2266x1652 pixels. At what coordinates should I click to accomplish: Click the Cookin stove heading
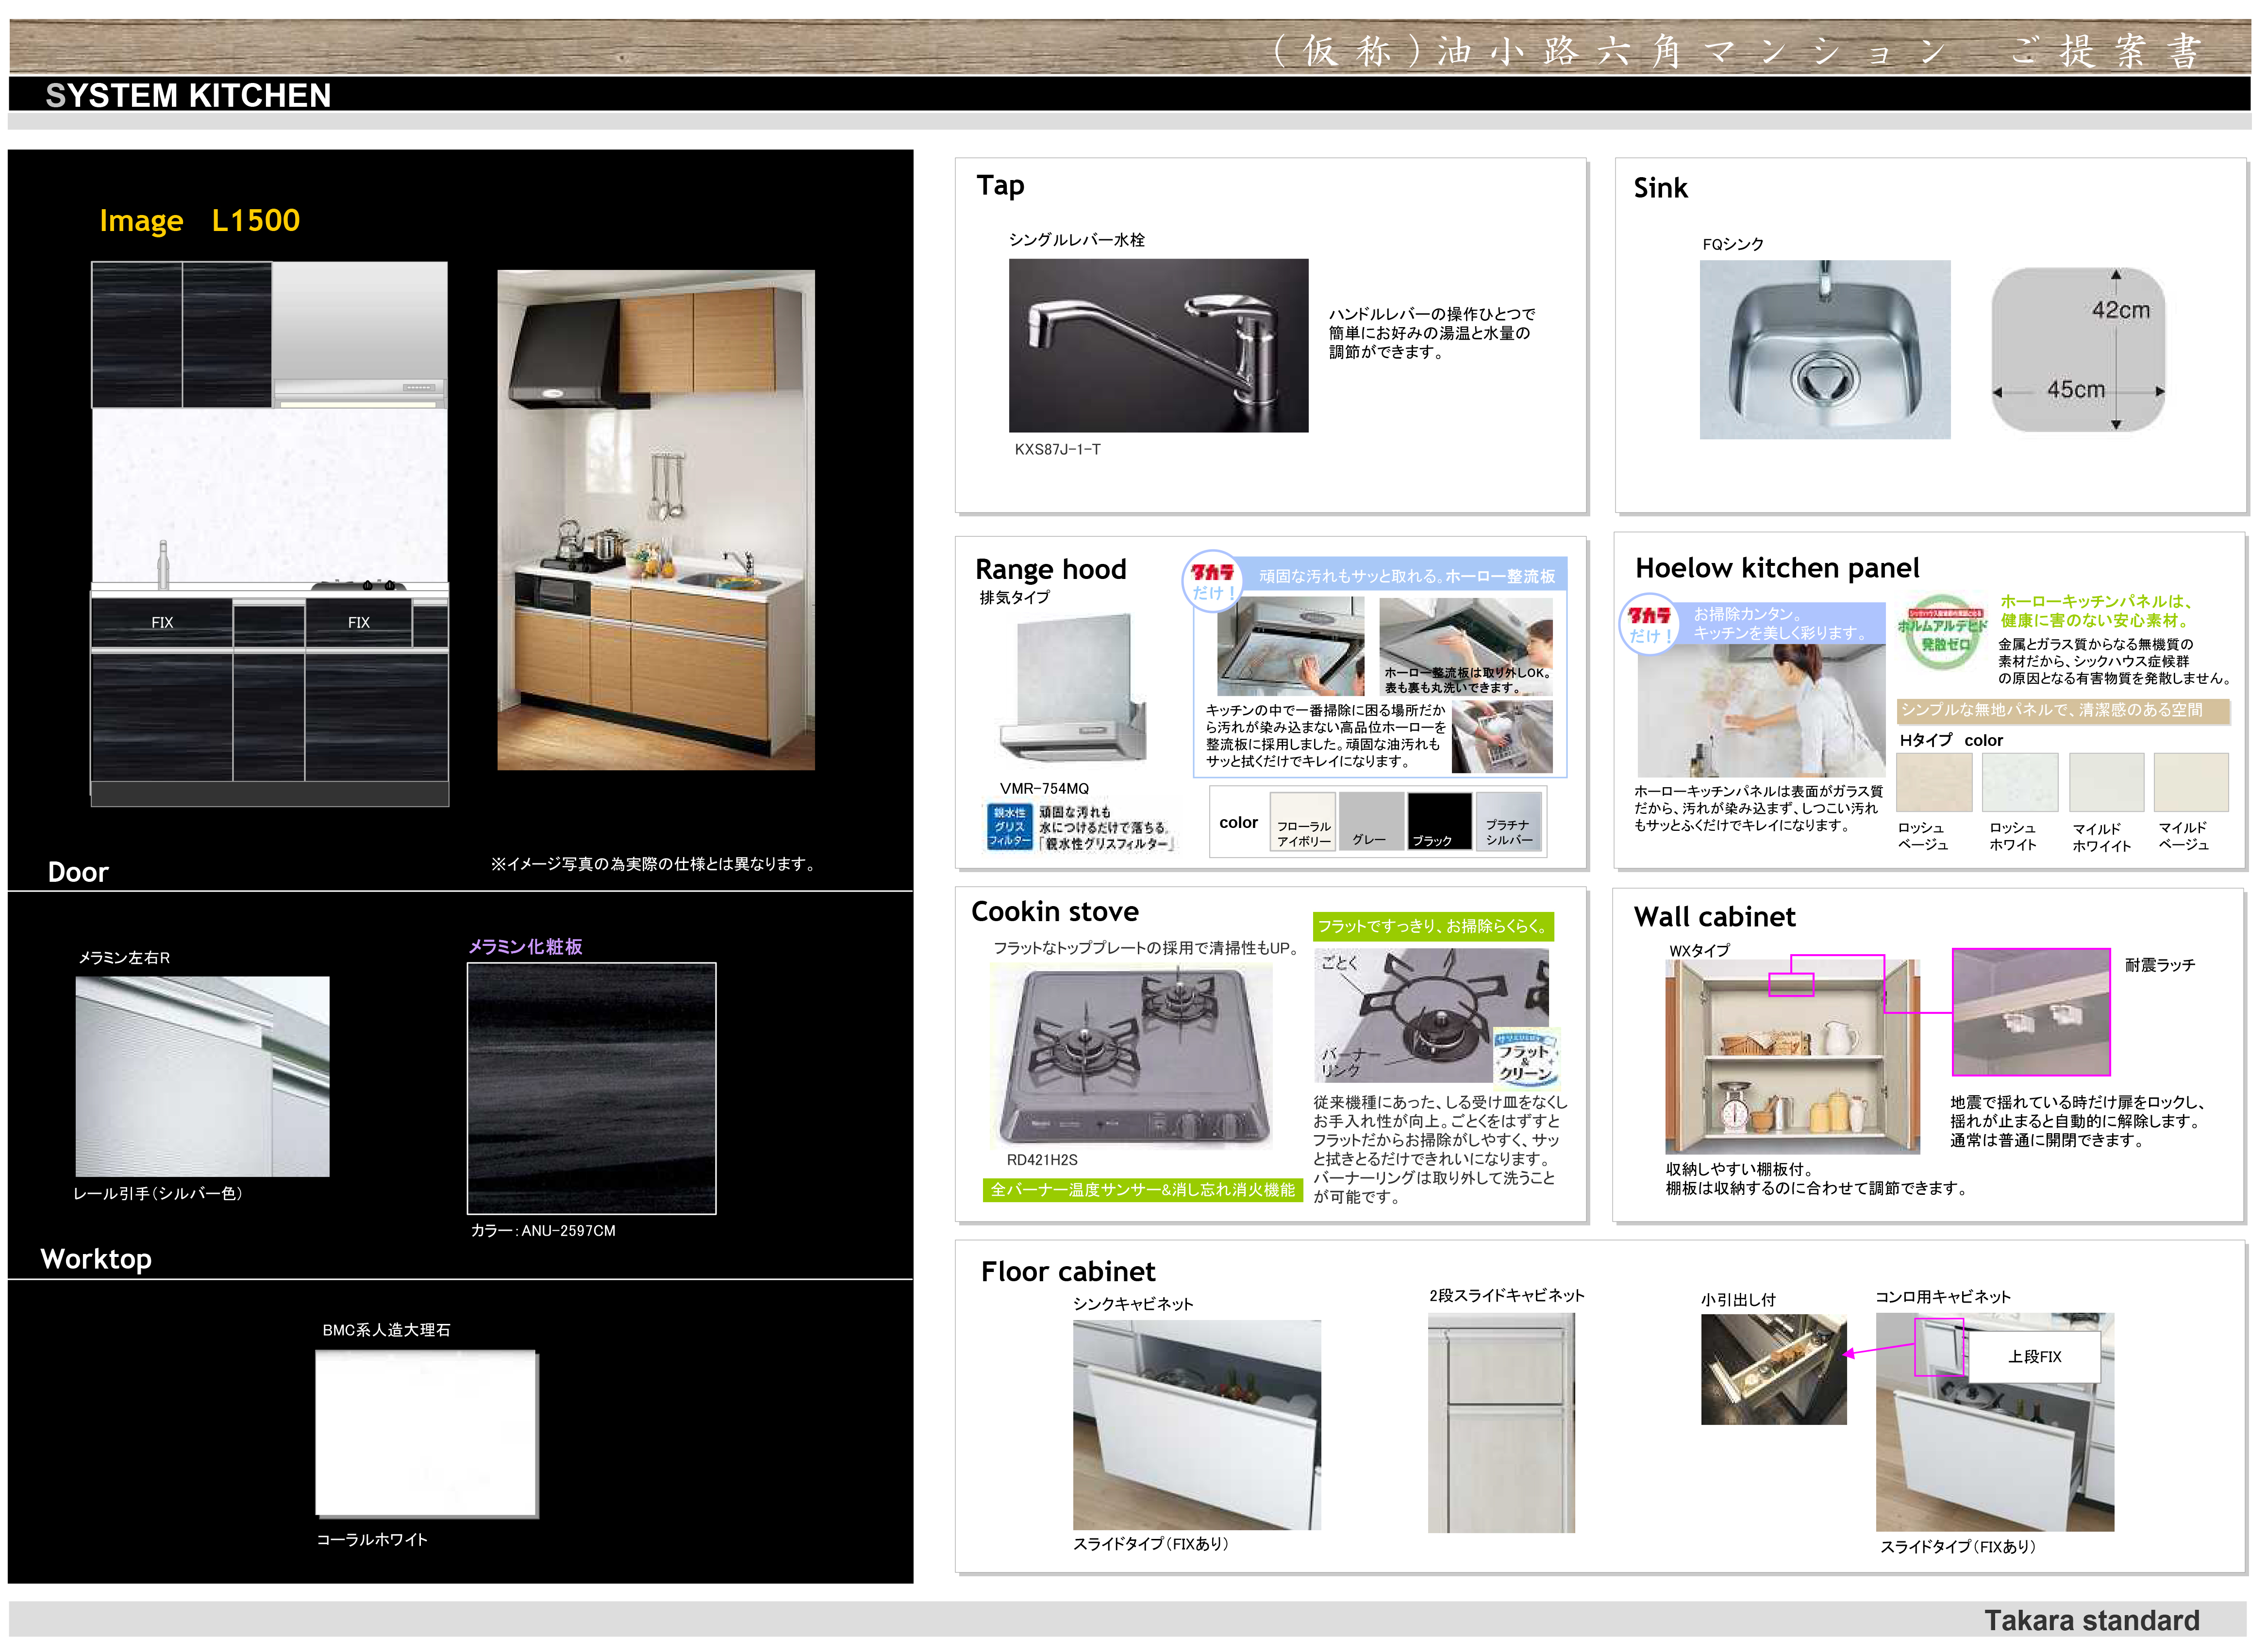(1055, 911)
